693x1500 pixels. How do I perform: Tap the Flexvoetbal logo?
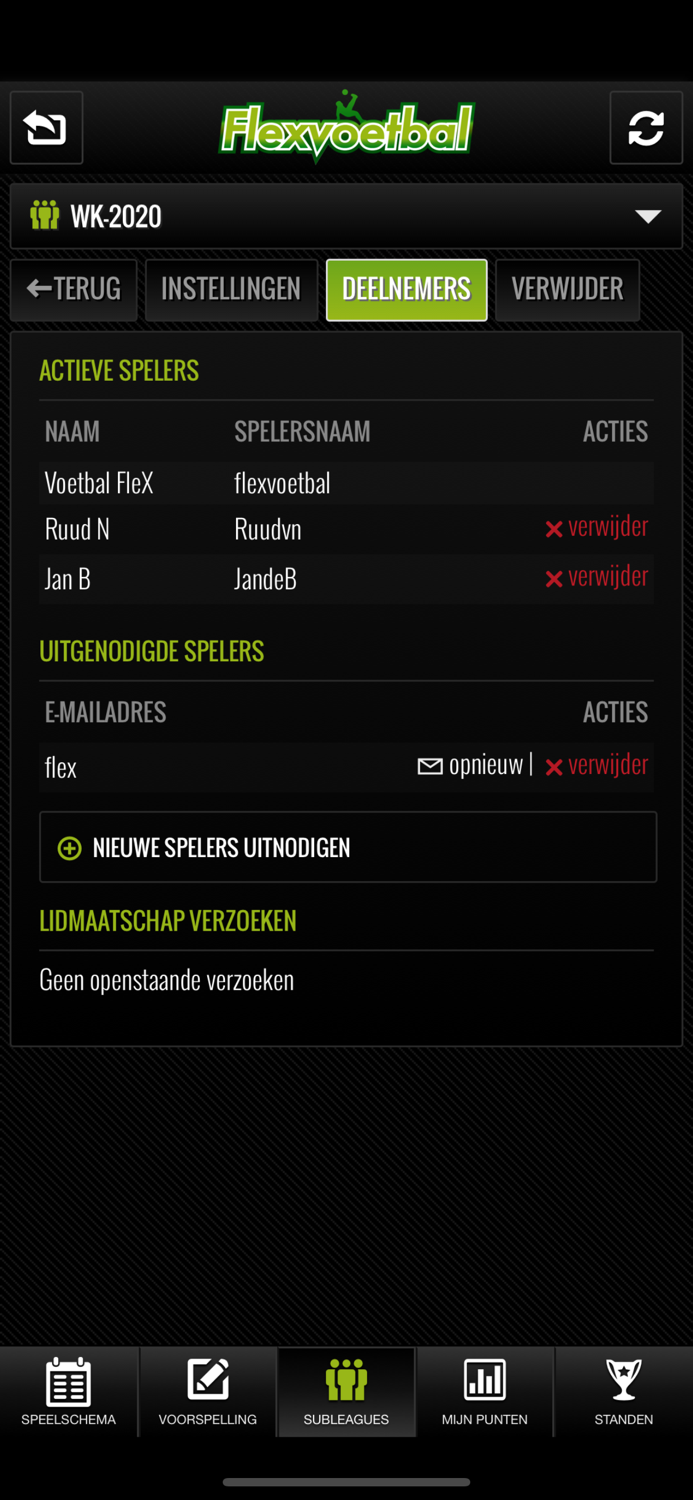[346, 128]
